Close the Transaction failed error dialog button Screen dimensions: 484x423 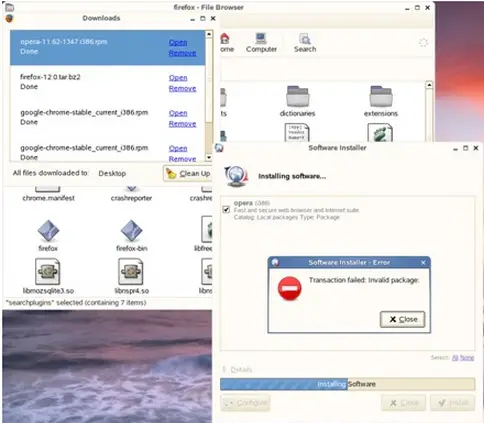click(x=402, y=319)
